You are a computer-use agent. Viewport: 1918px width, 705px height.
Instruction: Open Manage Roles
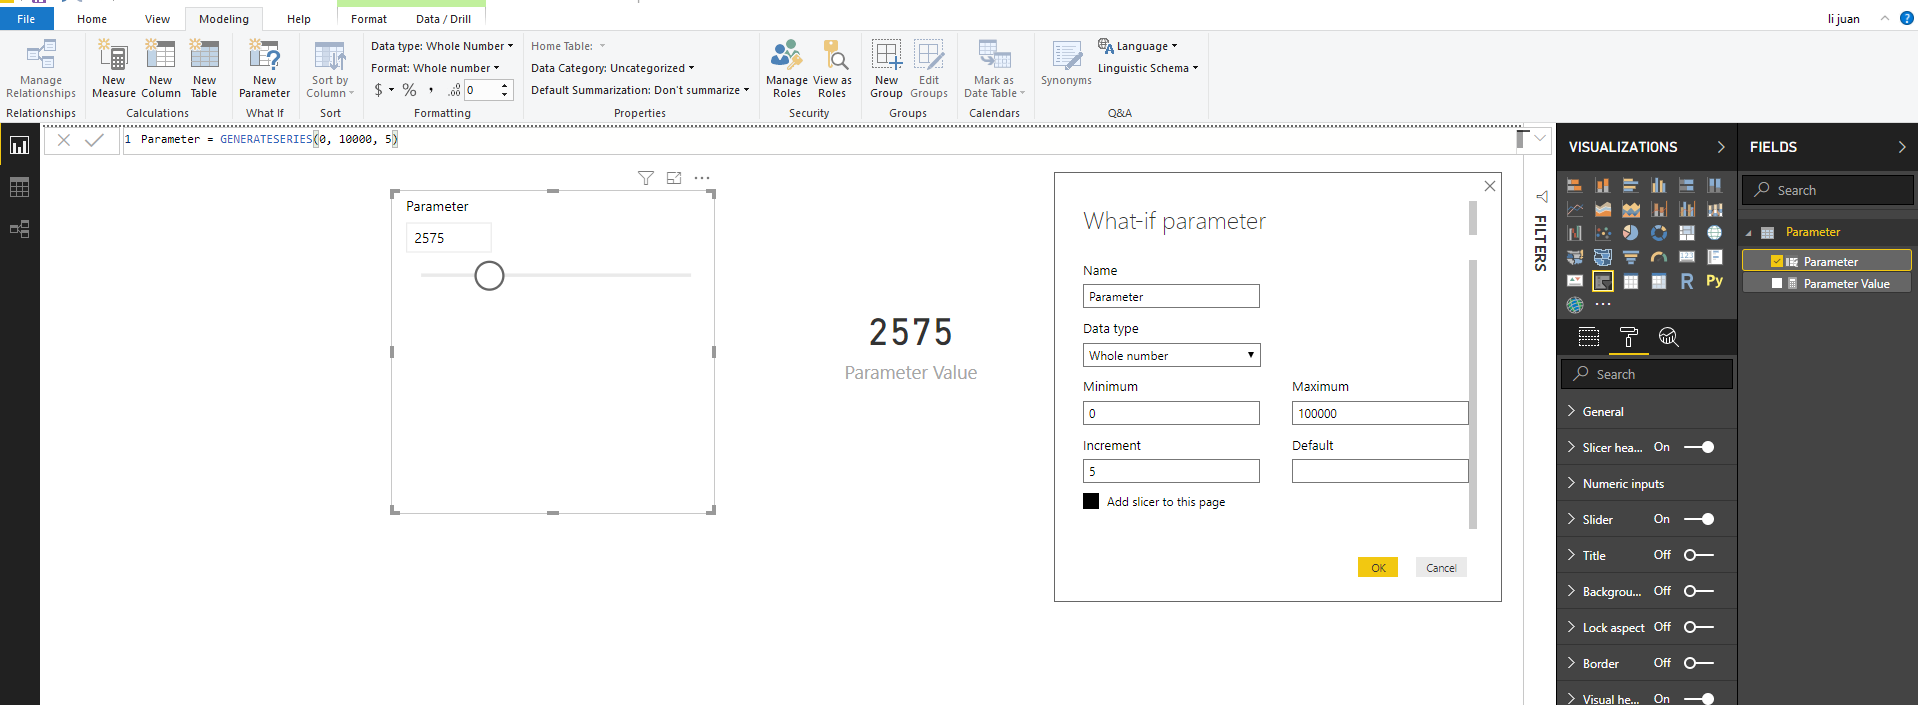click(x=786, y=69)
